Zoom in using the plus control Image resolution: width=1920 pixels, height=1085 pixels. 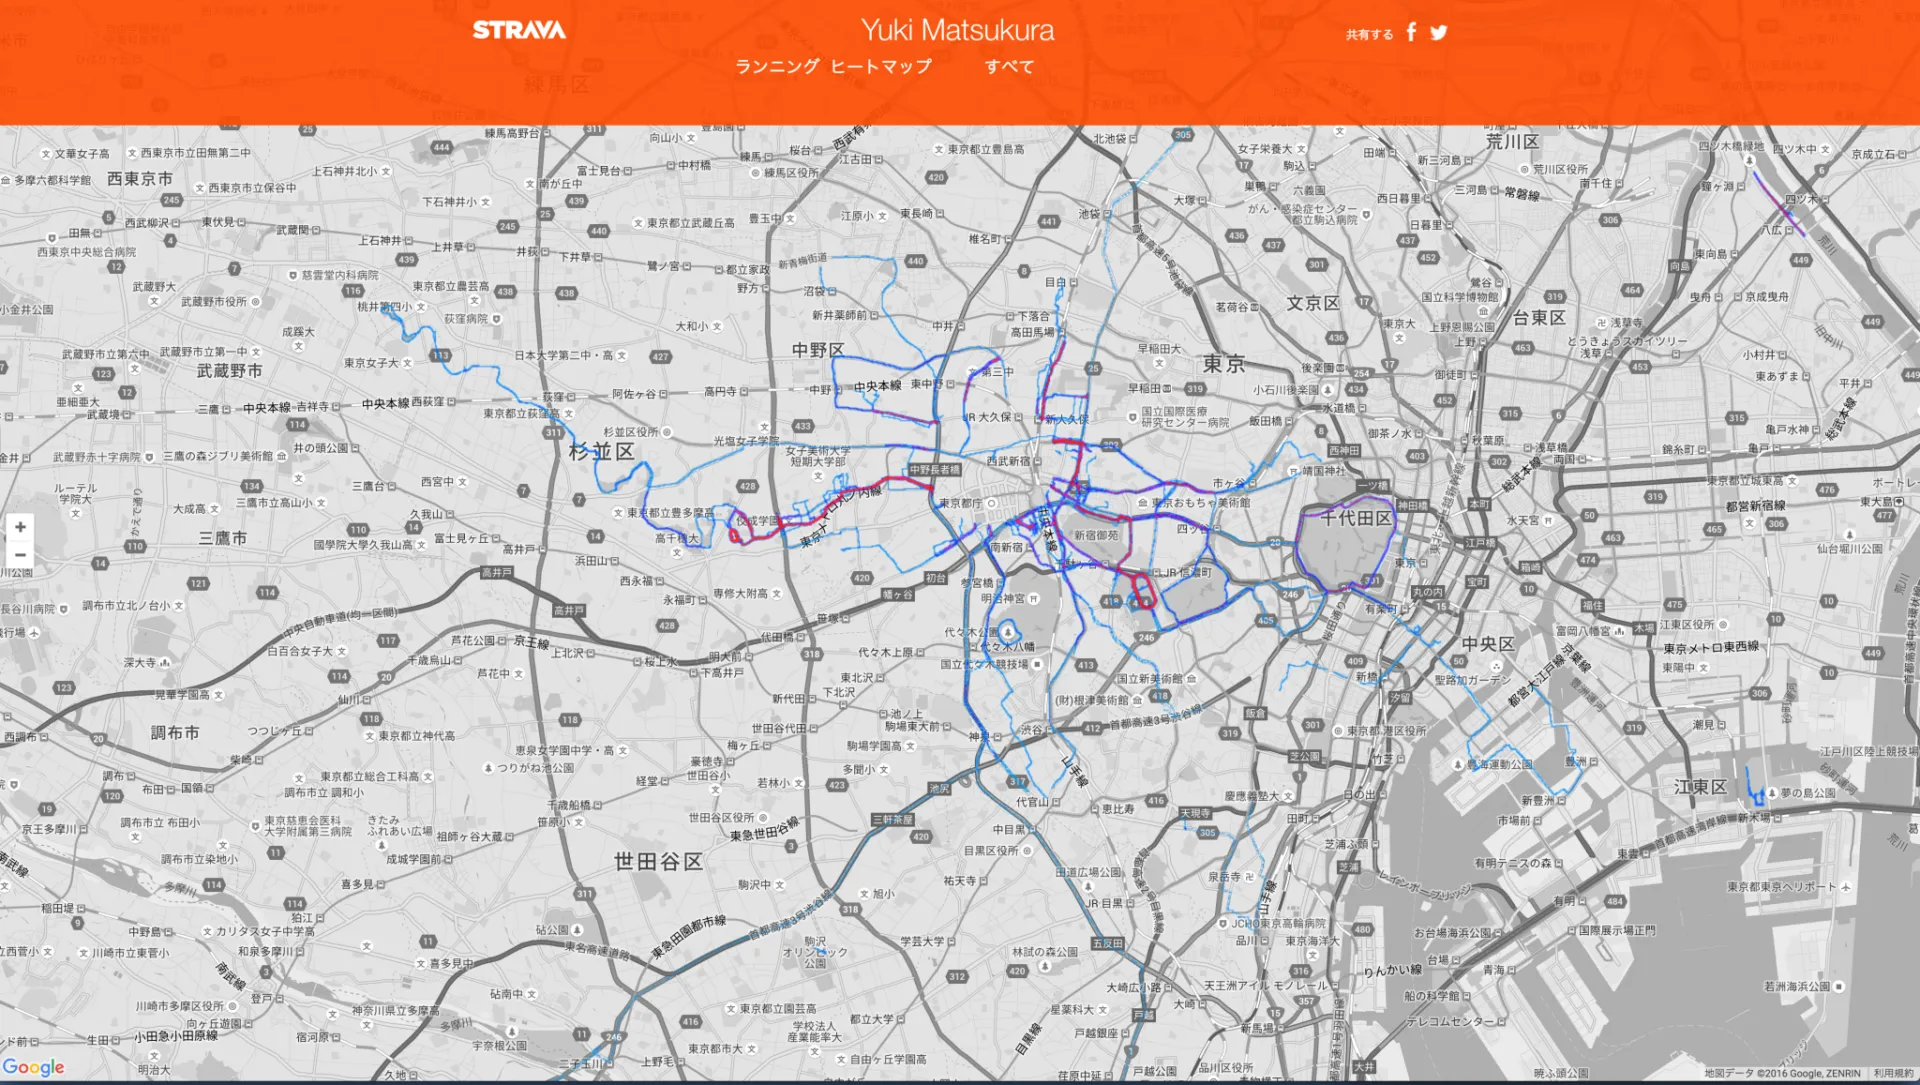20,526
